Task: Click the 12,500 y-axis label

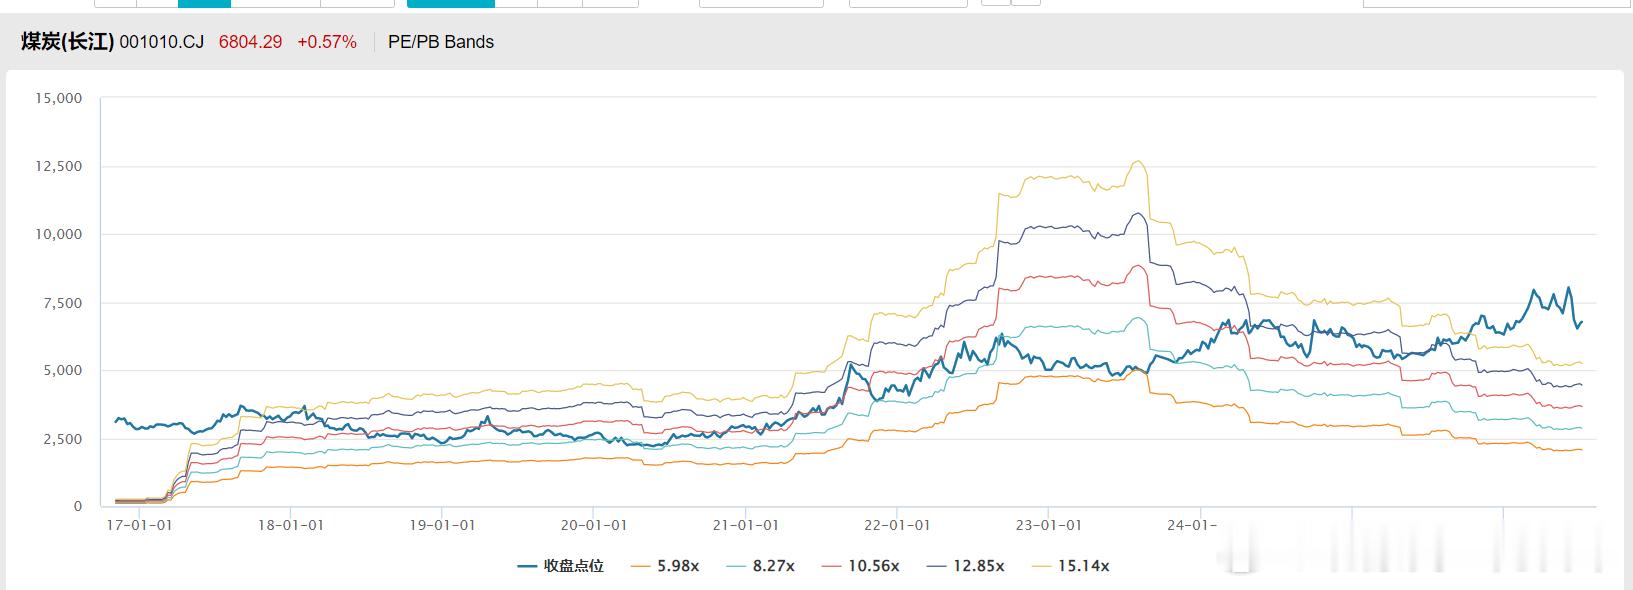Action: pos(58,166)
